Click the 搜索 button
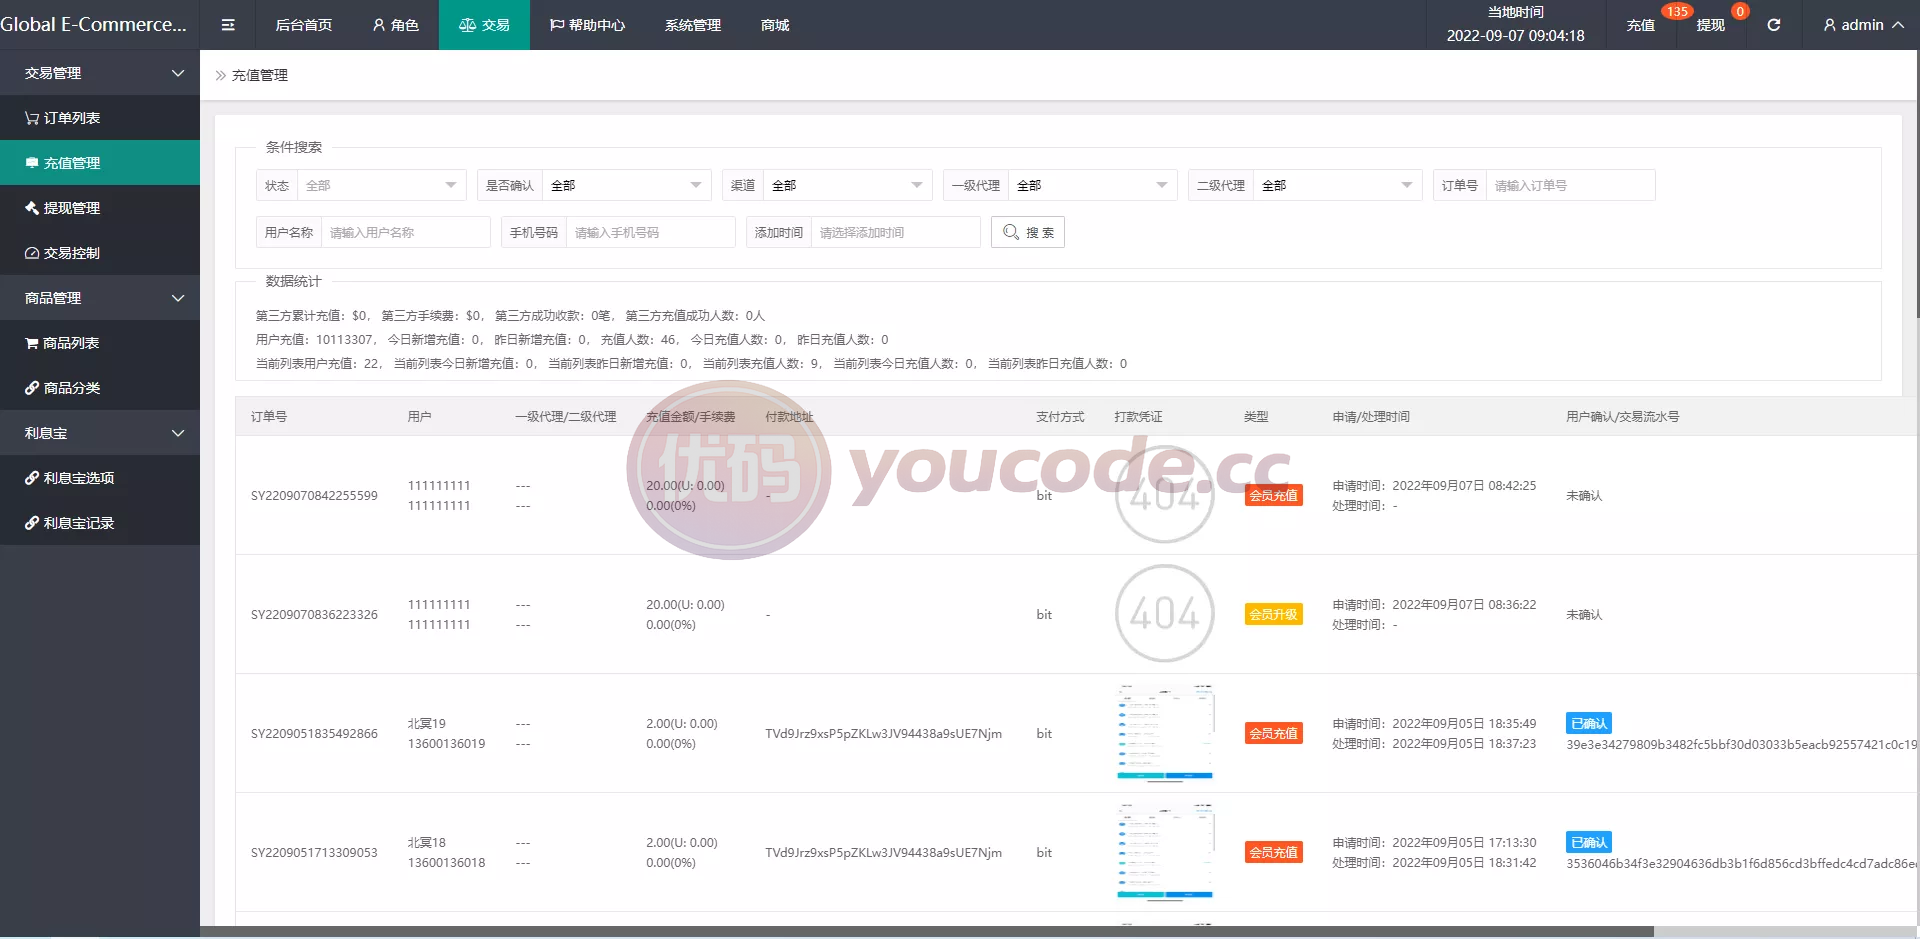 click(x=1028, y=232)
